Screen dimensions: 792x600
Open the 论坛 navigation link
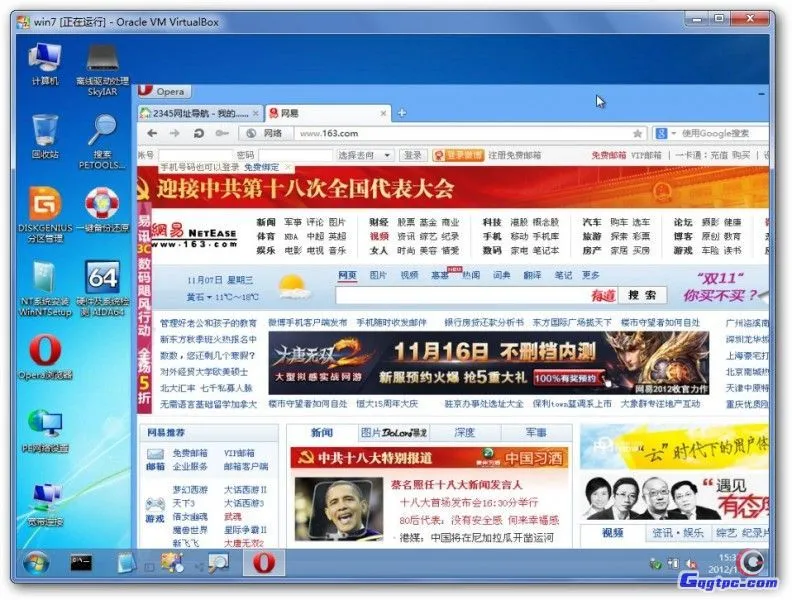click(683, 222)
